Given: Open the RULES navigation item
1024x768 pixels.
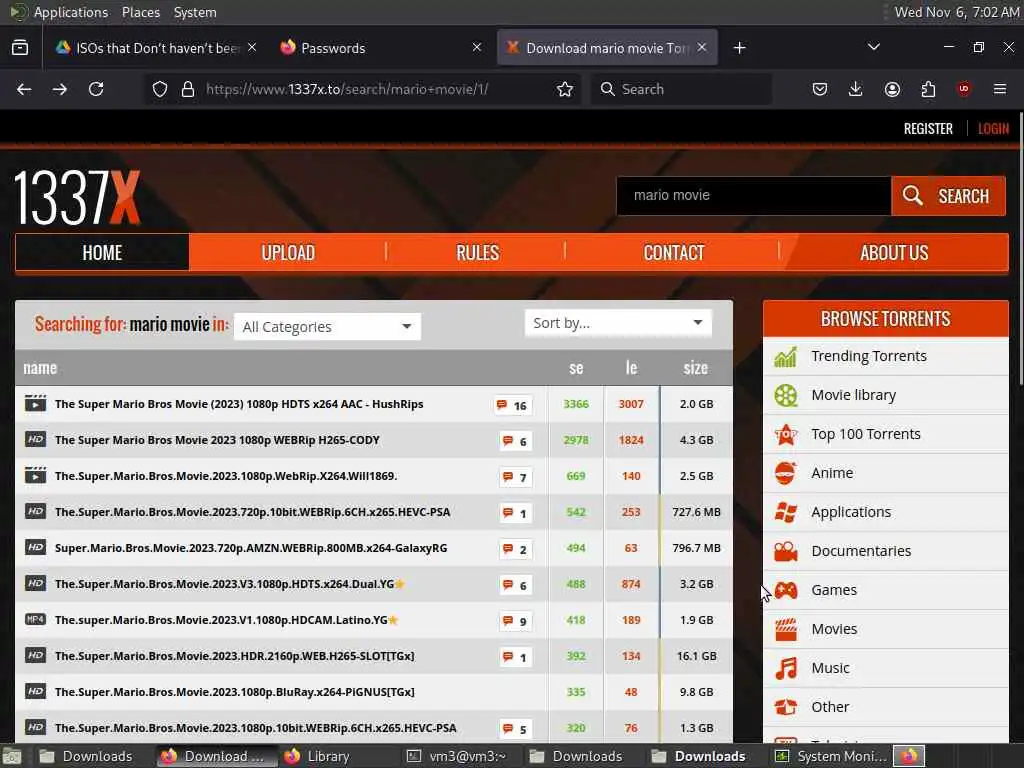Looking at the screenshot, I should tap(477, 253).
